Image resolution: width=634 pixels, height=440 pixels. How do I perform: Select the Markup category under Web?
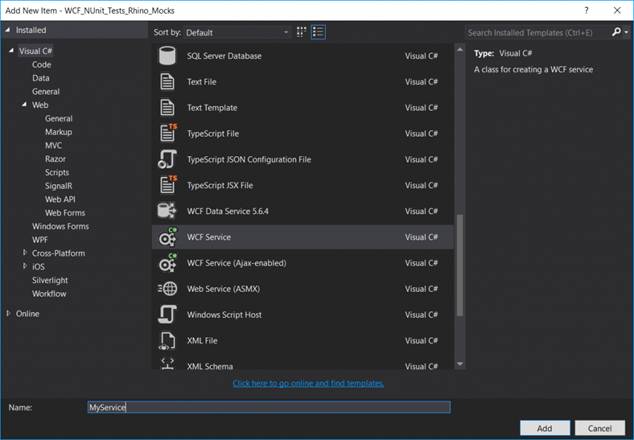pos(59,132)
